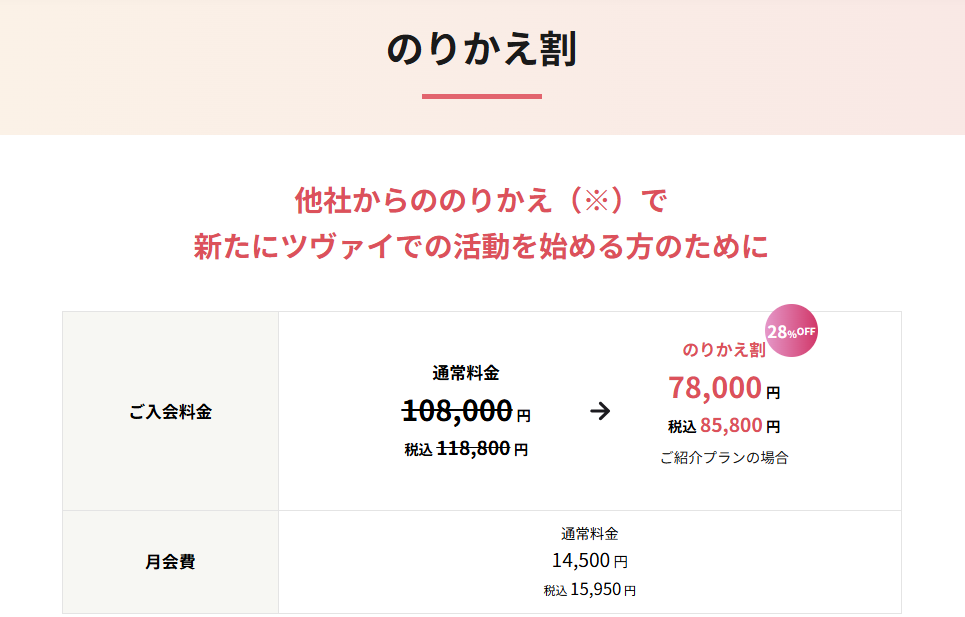The height and width of the screenshot is (617, 965).
Task: Click the struck-through 税込 118,800 円 price
Action: [466, 449]
